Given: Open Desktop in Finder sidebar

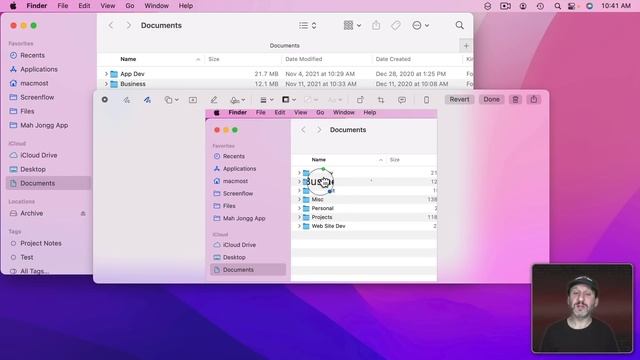Looking at the screenshot, I should (x=33, y=169).
